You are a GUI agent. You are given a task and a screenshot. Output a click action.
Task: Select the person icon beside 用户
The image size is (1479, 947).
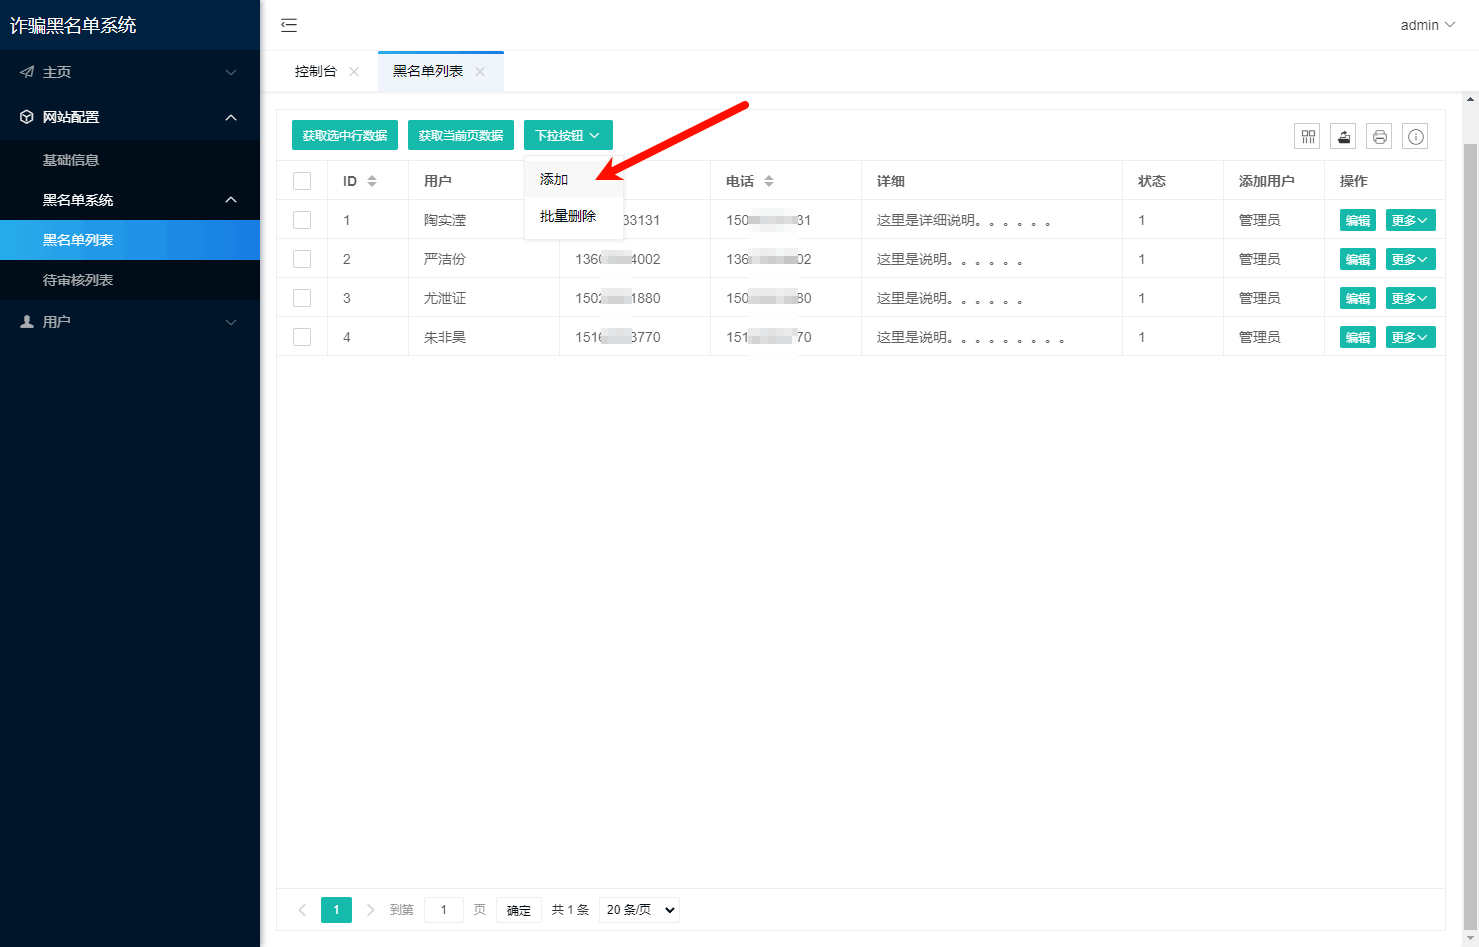tap(25, 321)
